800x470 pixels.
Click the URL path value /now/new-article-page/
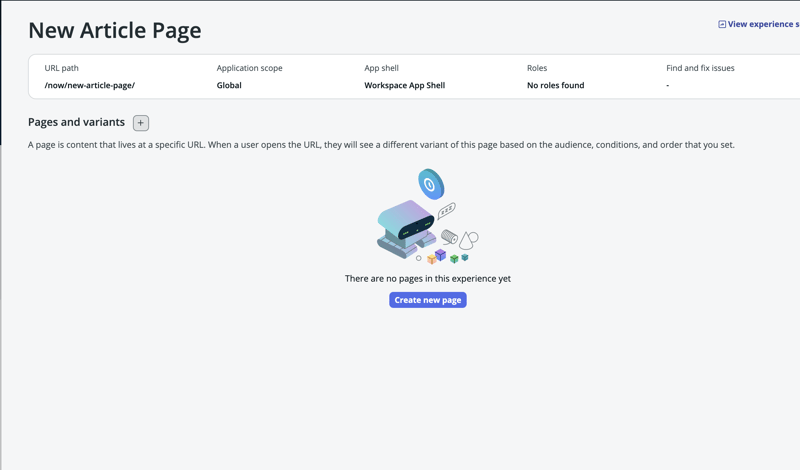[90, 85]
